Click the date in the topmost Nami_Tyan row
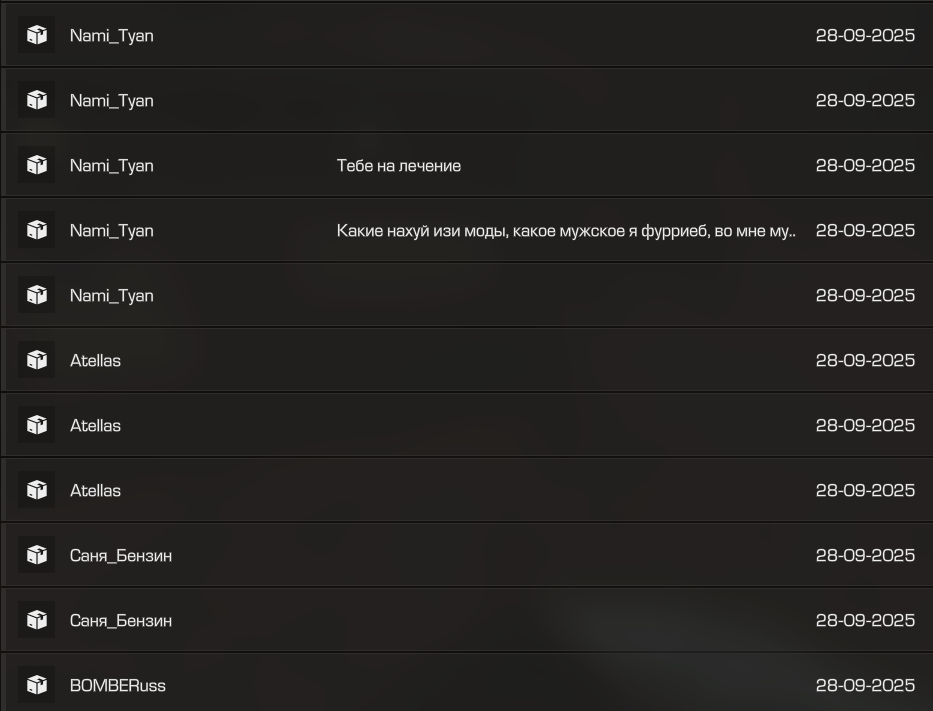The height and width of the screenshot is (711, 933). coord(865,36)
